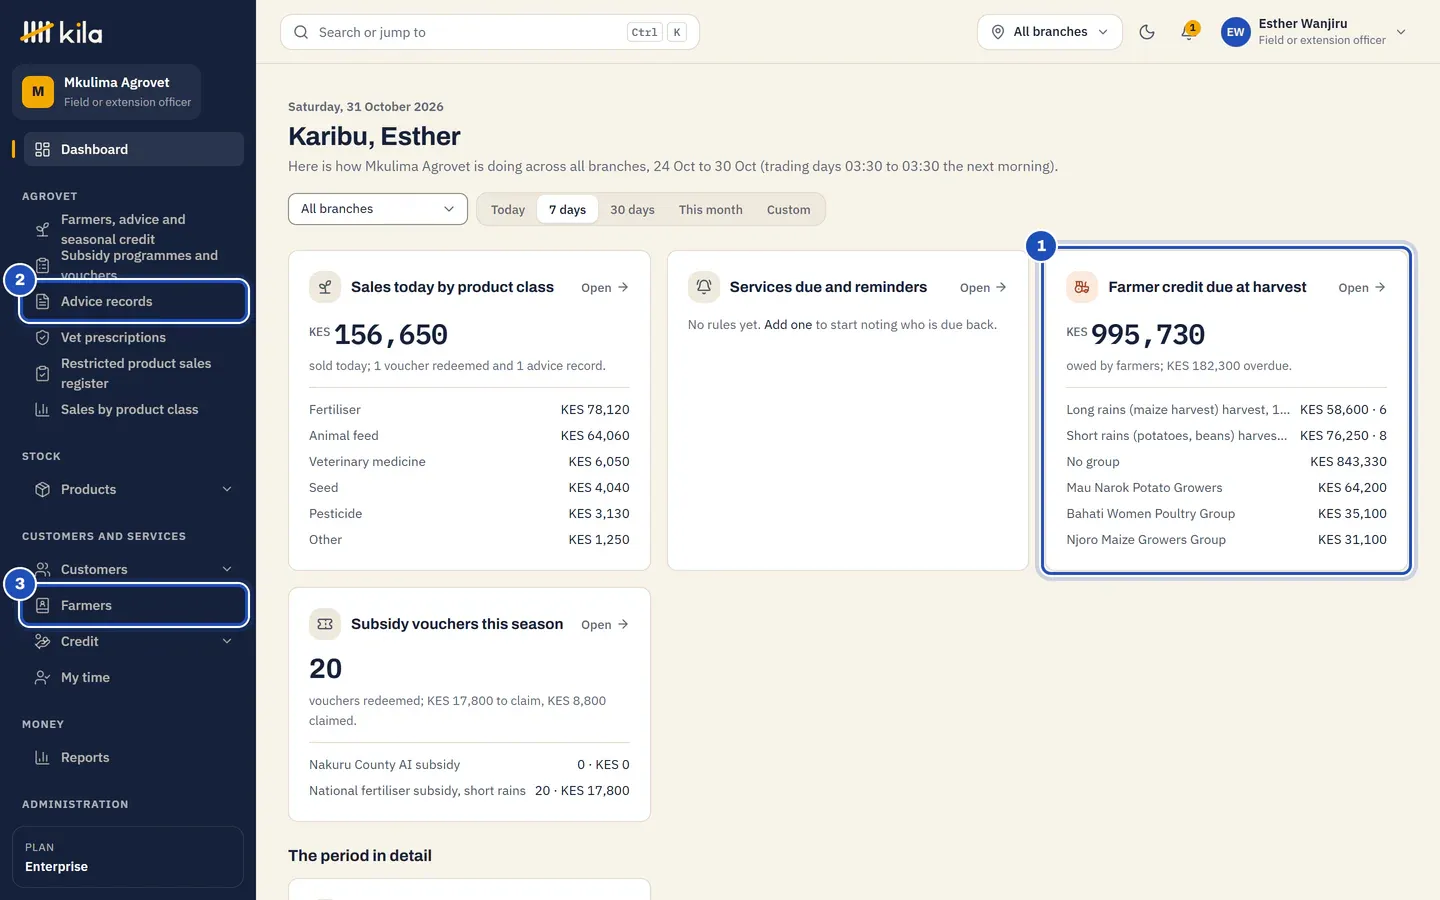Open the top-bar All branches selector
Image resolution: width=1440 pixels, height=900 pixels.
(1050, 32)
